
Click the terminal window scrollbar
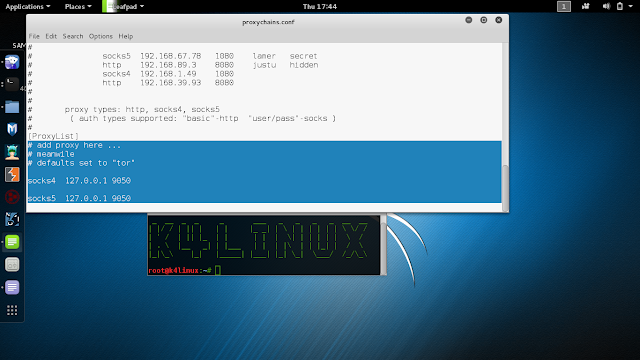point(383,245)
